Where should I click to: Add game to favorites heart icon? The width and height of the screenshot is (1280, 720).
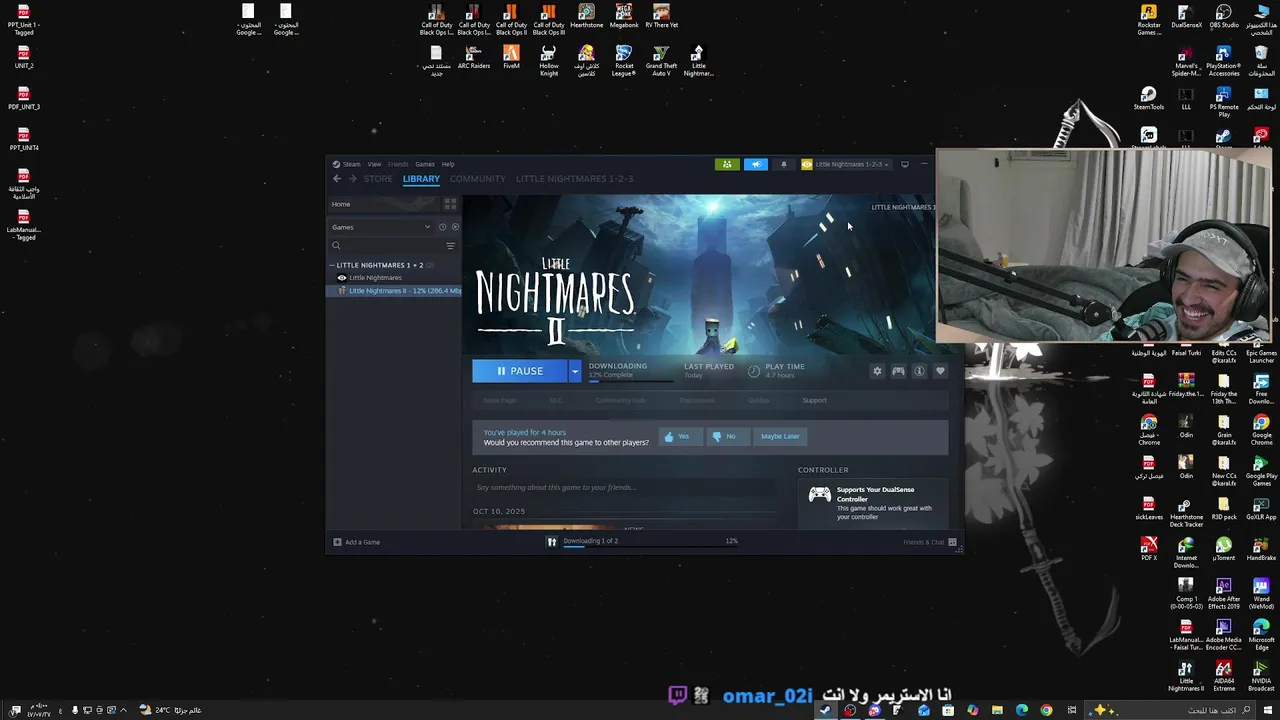coord(940,371)
